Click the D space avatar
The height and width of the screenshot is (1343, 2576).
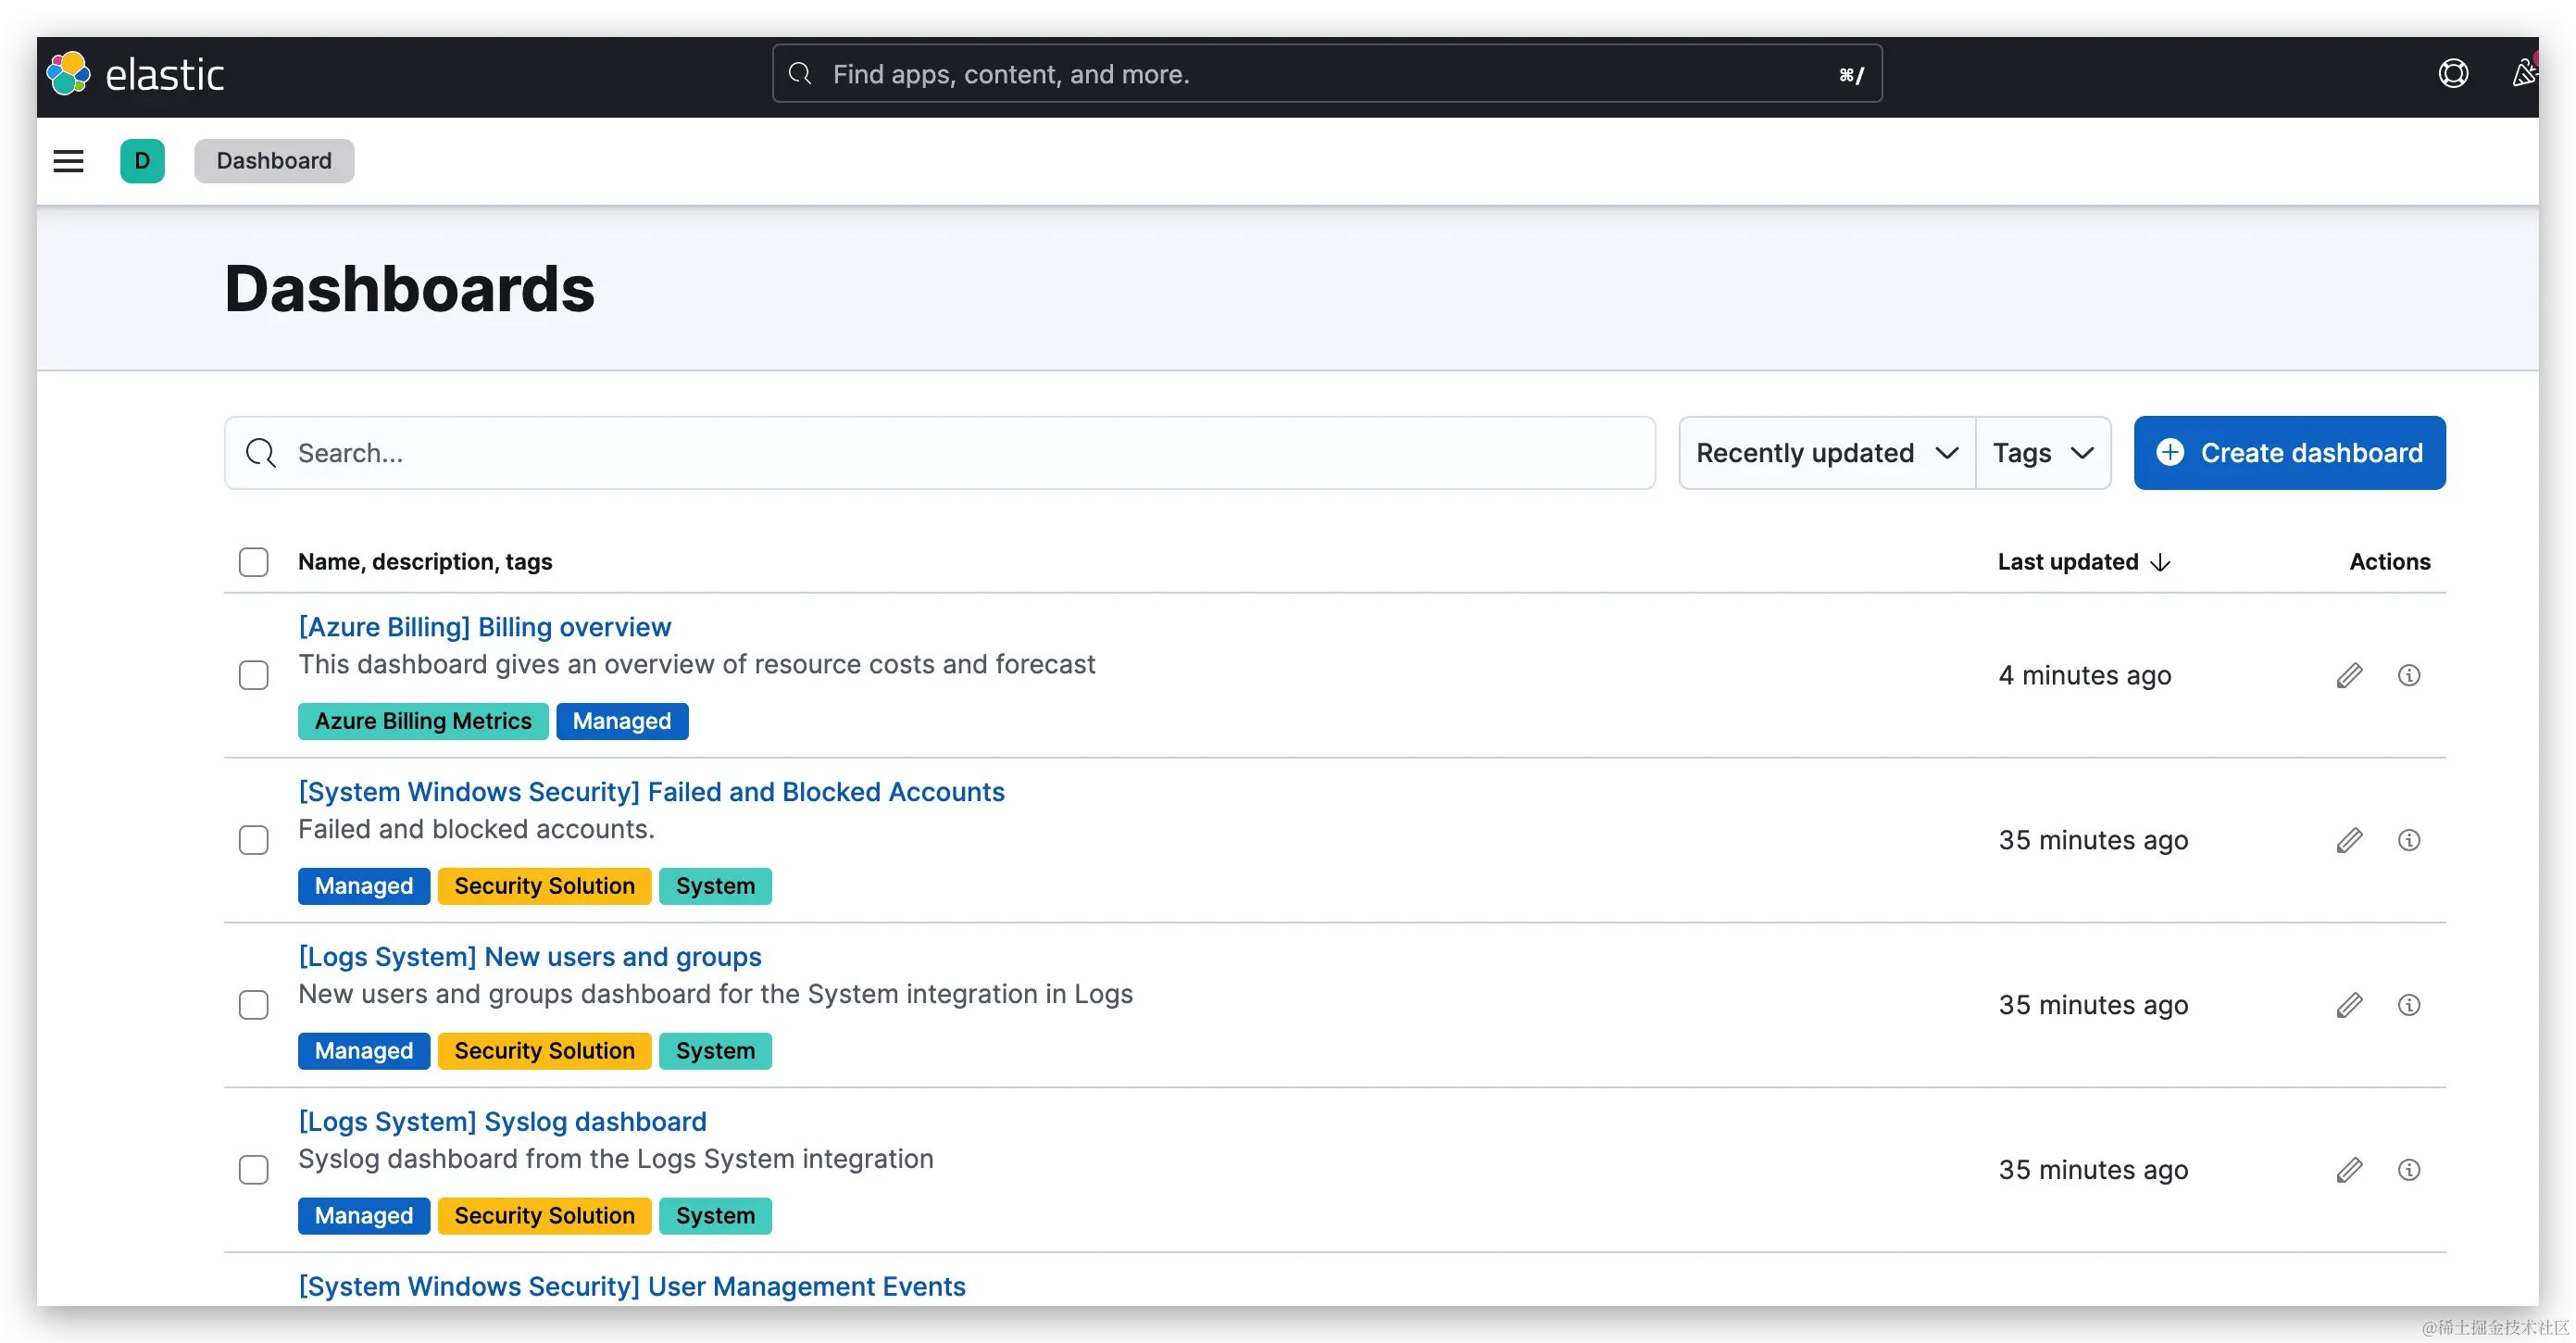(142, 161)
